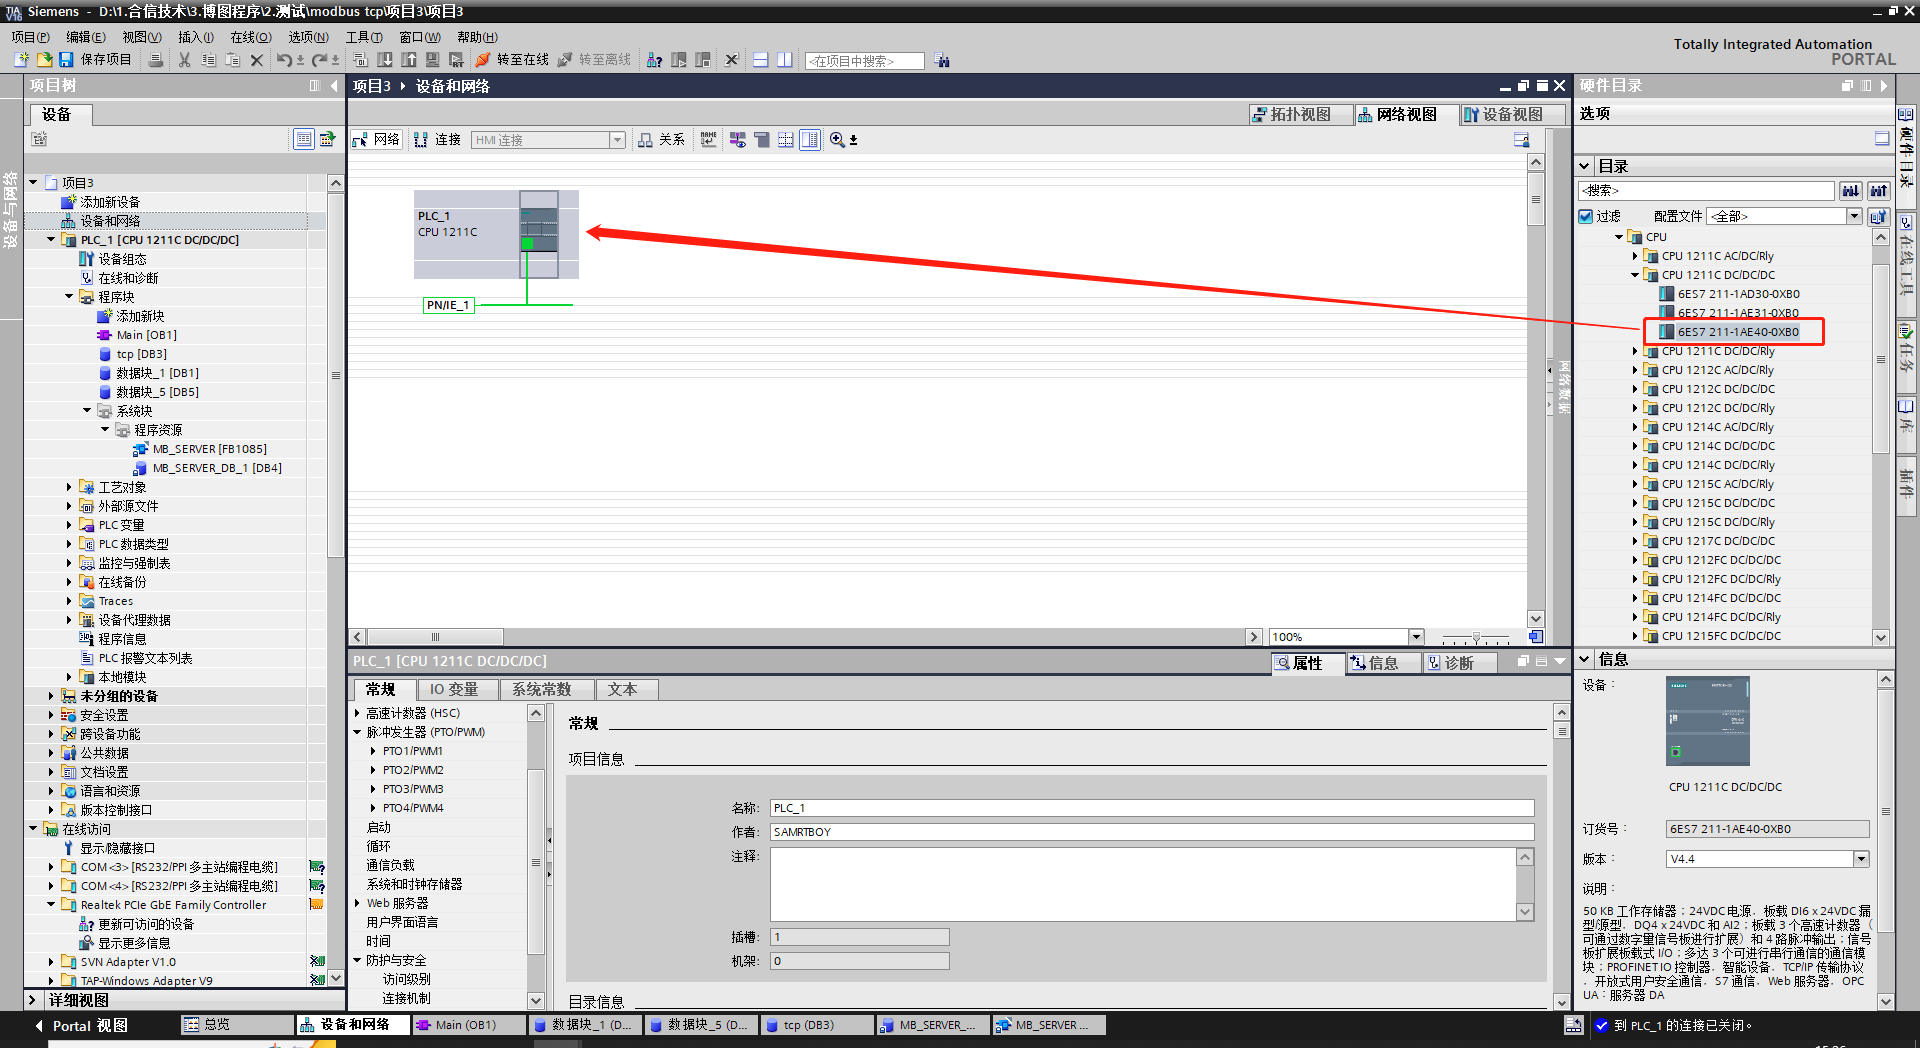Viewport: 1920px width, 1048px height.
Task: Collapse the 目录 catalog section
Action: click(x=1585, y=166)
